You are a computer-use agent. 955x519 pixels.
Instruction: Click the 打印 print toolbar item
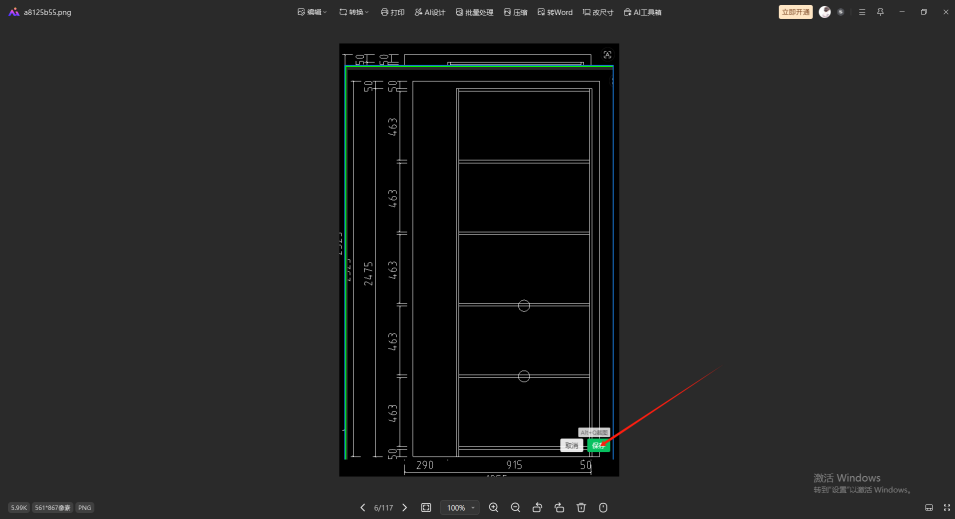click(x=392, y=12)
